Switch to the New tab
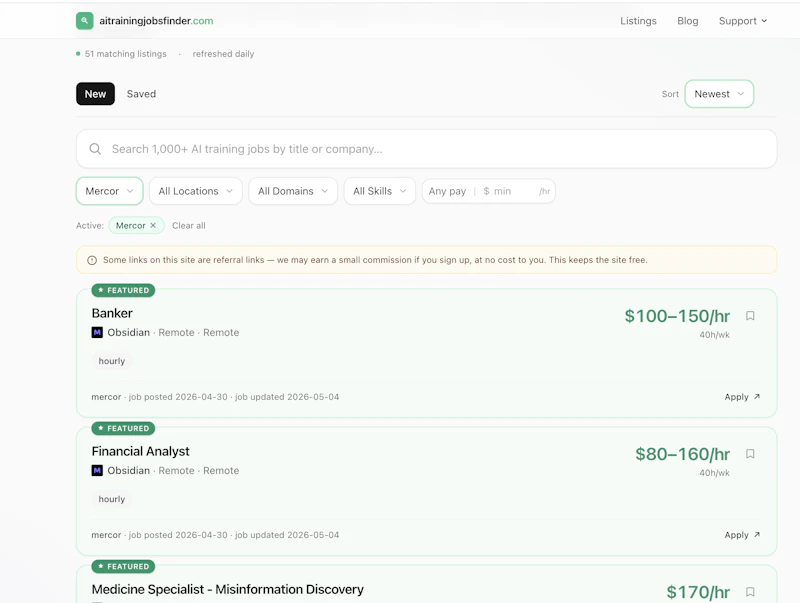 click(x=95, y=94)
